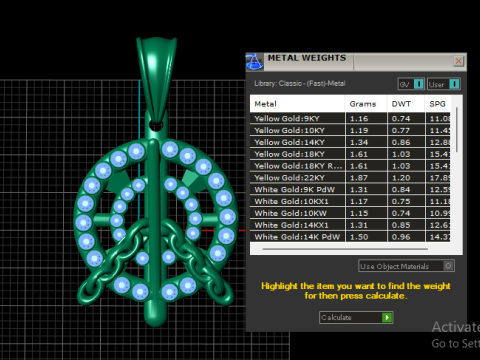Select the White Gold:10KW row
The height and width of the screenshot is (360, 480).
pyautogui.click(x=350, y=213)
